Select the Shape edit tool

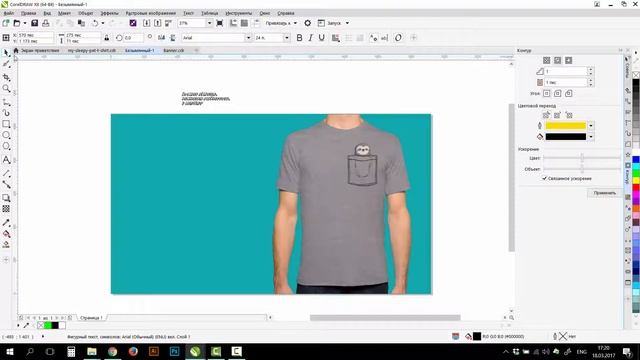pyautogui.click(x=6, y=64)
